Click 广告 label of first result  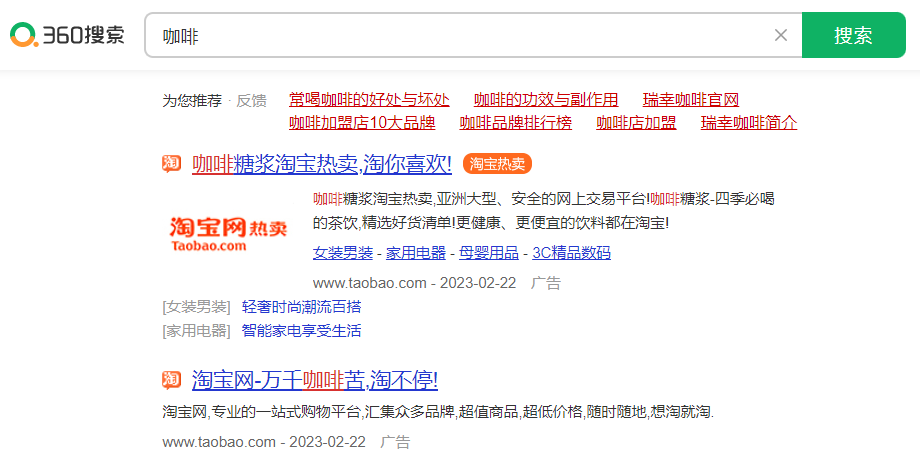click(x=546, y=283)
